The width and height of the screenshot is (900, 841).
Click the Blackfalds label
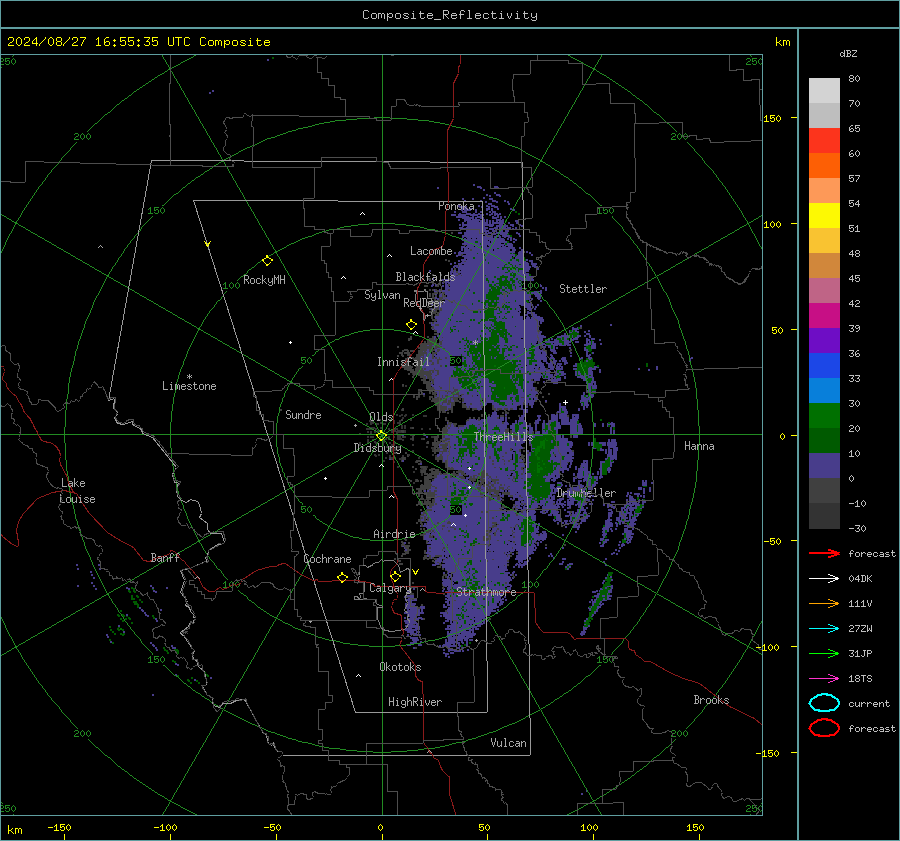pos(425,277)
